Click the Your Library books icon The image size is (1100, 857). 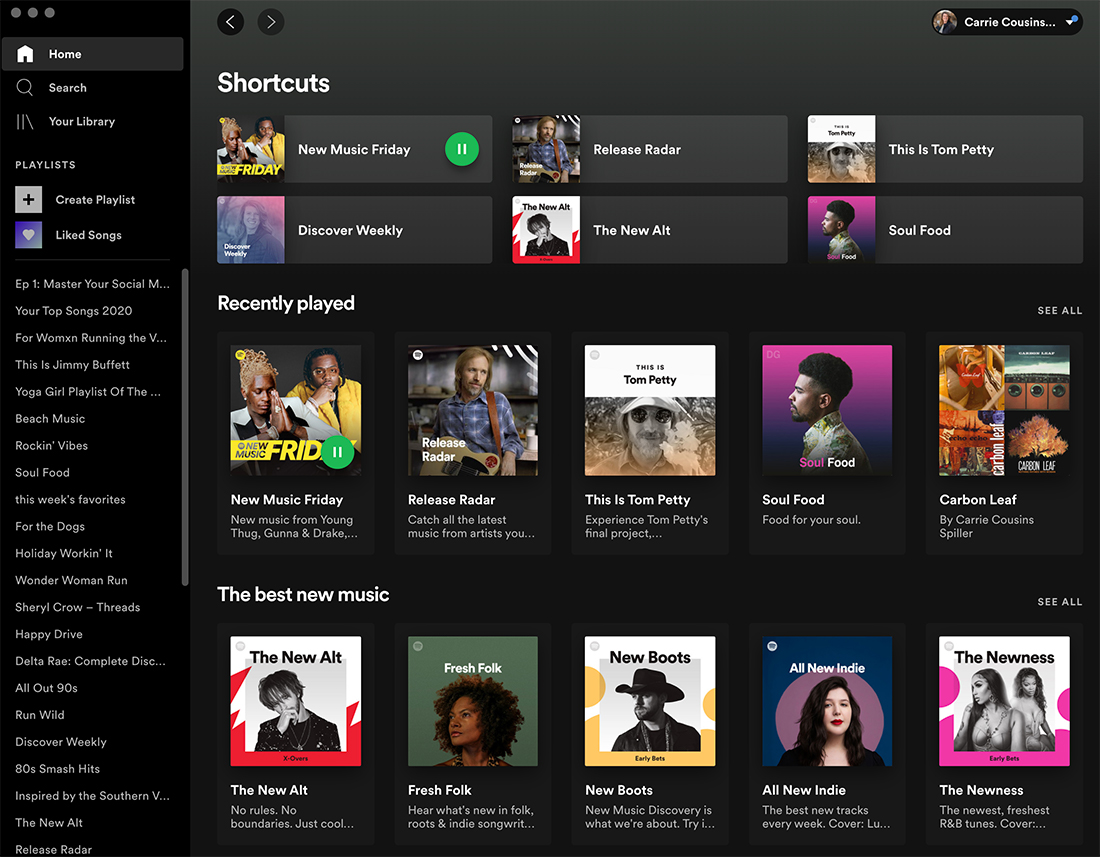pyautogui.click(x=25, y=121)
